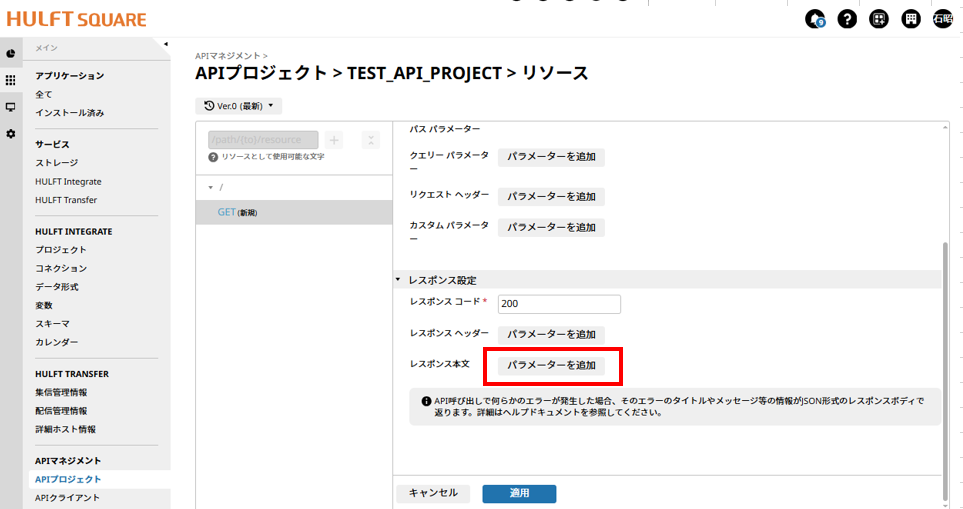This screenshot has width=963, height=509.
Task: Click the レスポンス コード input field
Action: tap(559, 304)
